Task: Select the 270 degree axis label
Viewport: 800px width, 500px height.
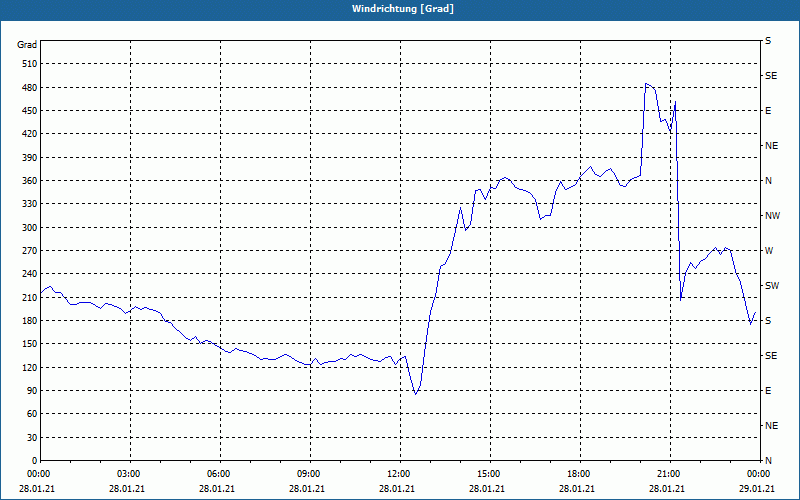Action: (30, 251)
